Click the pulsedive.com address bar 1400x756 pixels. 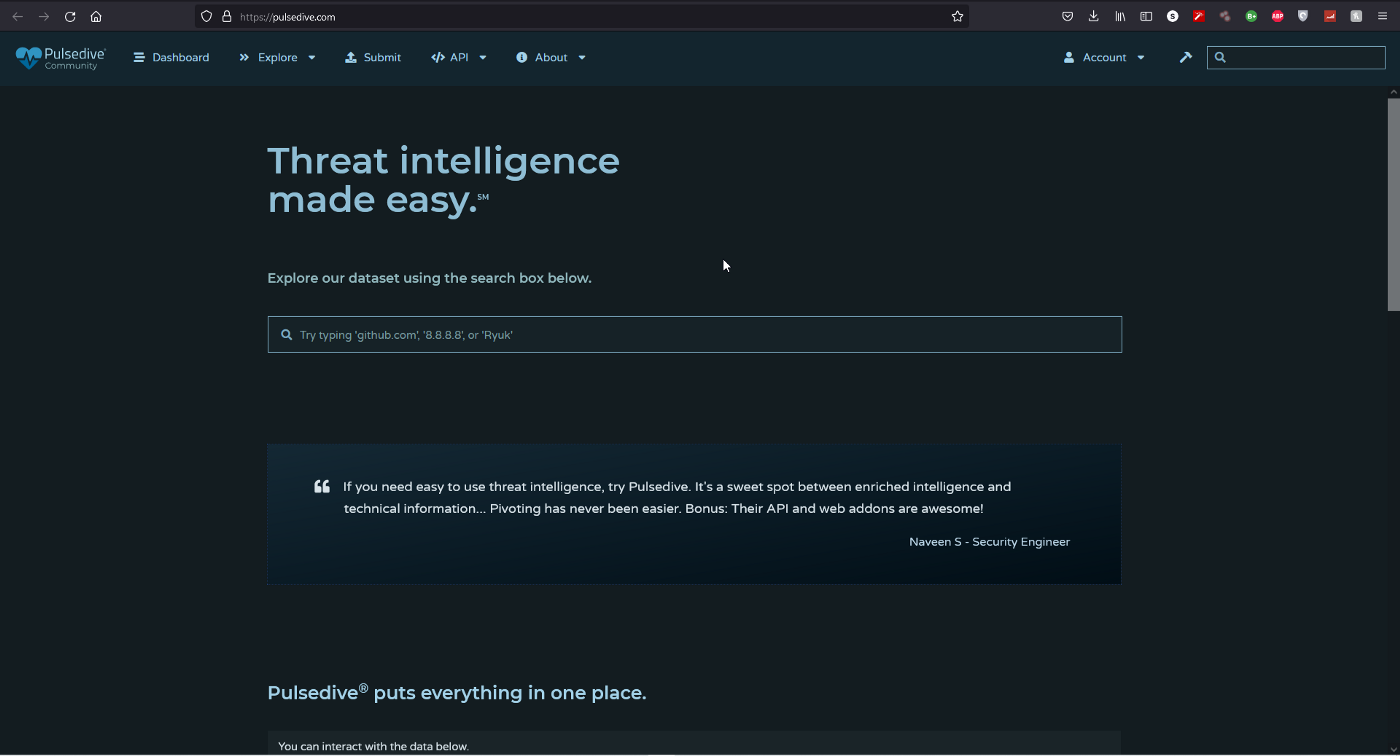pos(582,17)
